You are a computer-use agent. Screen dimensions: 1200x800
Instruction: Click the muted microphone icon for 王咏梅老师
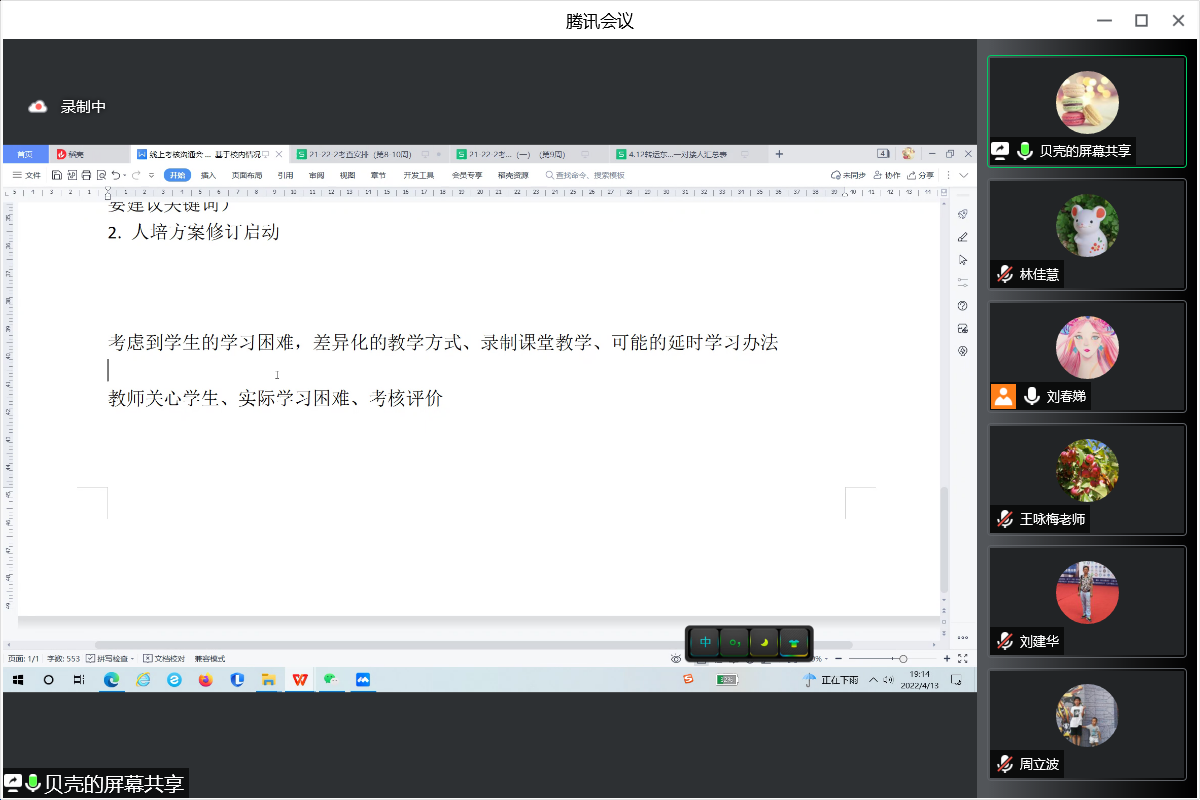tap(1004, 519)
